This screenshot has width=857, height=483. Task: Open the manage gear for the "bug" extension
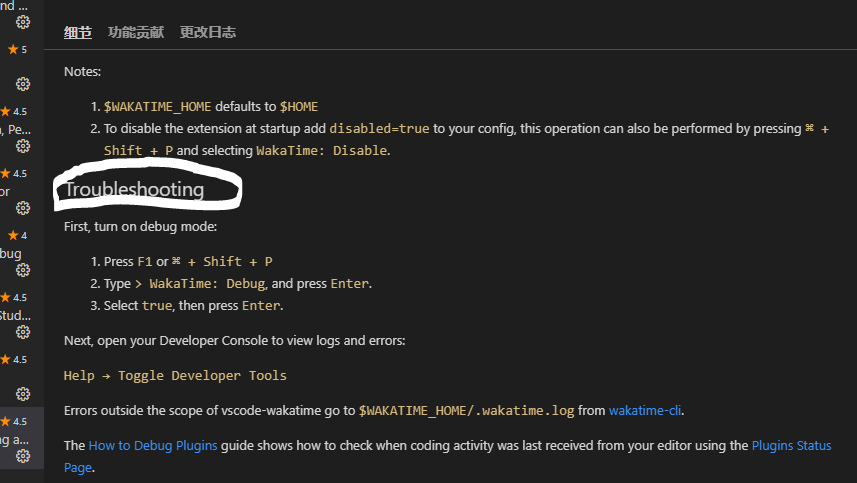[x=23, y=270]
